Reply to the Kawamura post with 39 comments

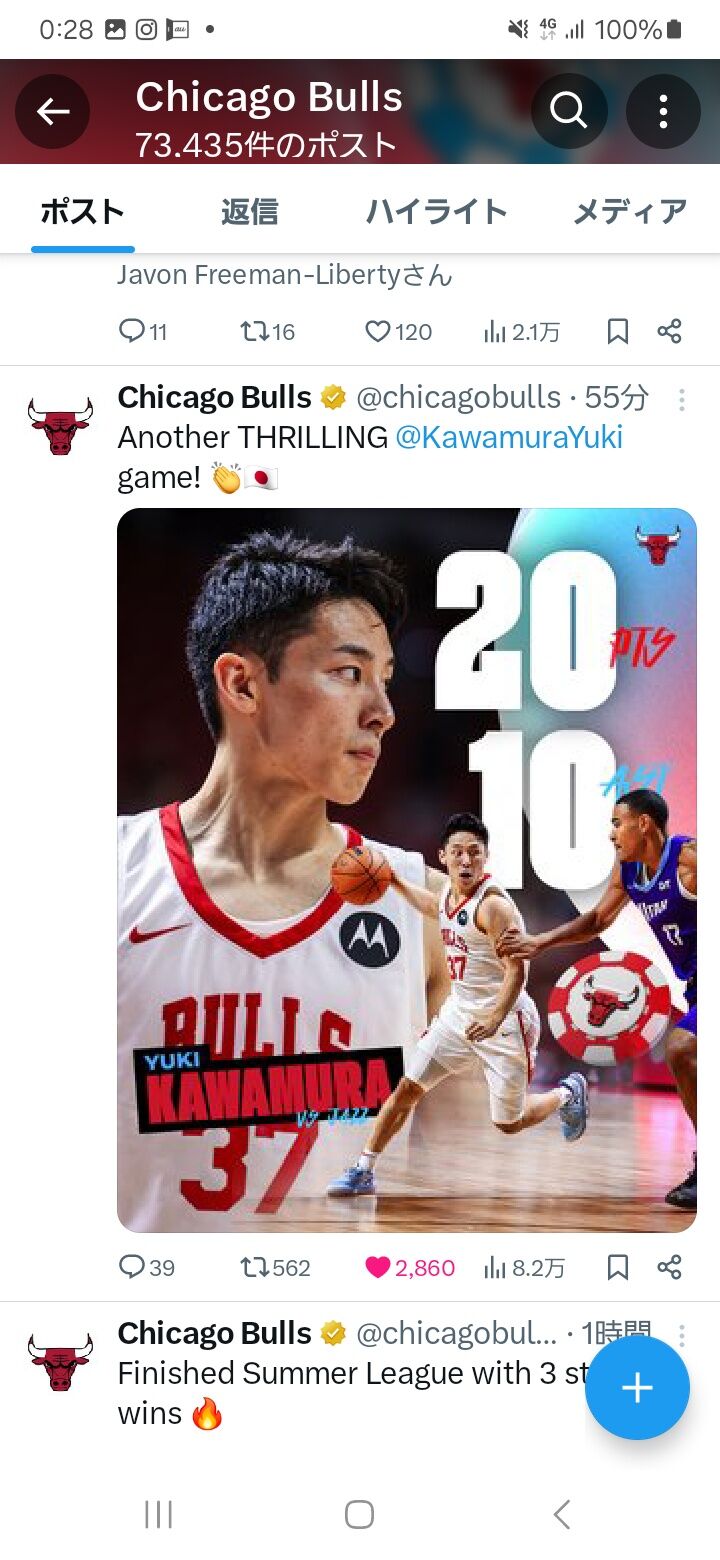147,1268
